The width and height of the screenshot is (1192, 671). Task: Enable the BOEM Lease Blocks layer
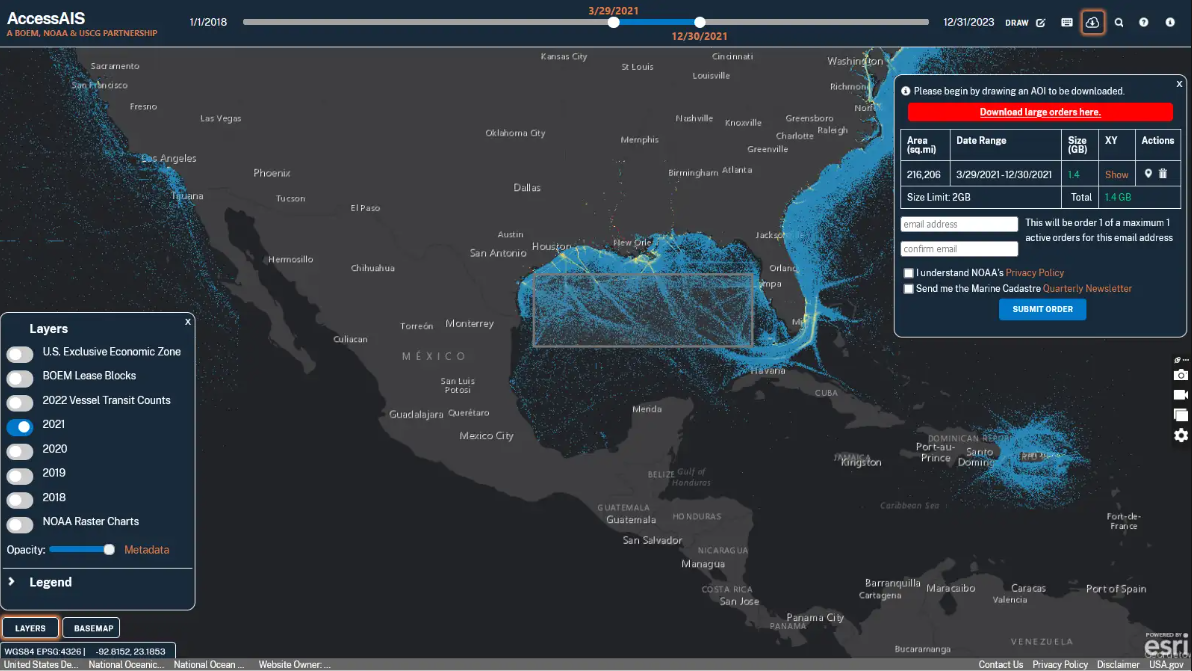(x=20, y=378)
